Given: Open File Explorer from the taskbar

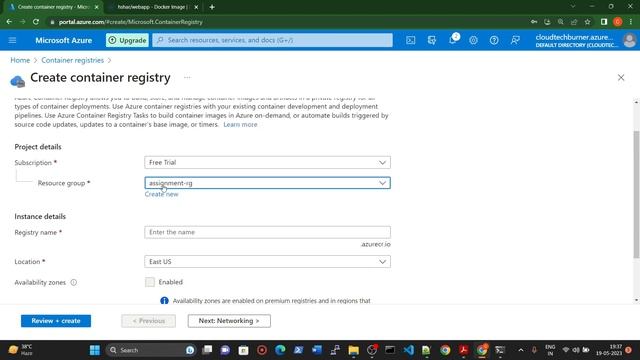Looking at the screenshot, I should click(x=353, y=350).
